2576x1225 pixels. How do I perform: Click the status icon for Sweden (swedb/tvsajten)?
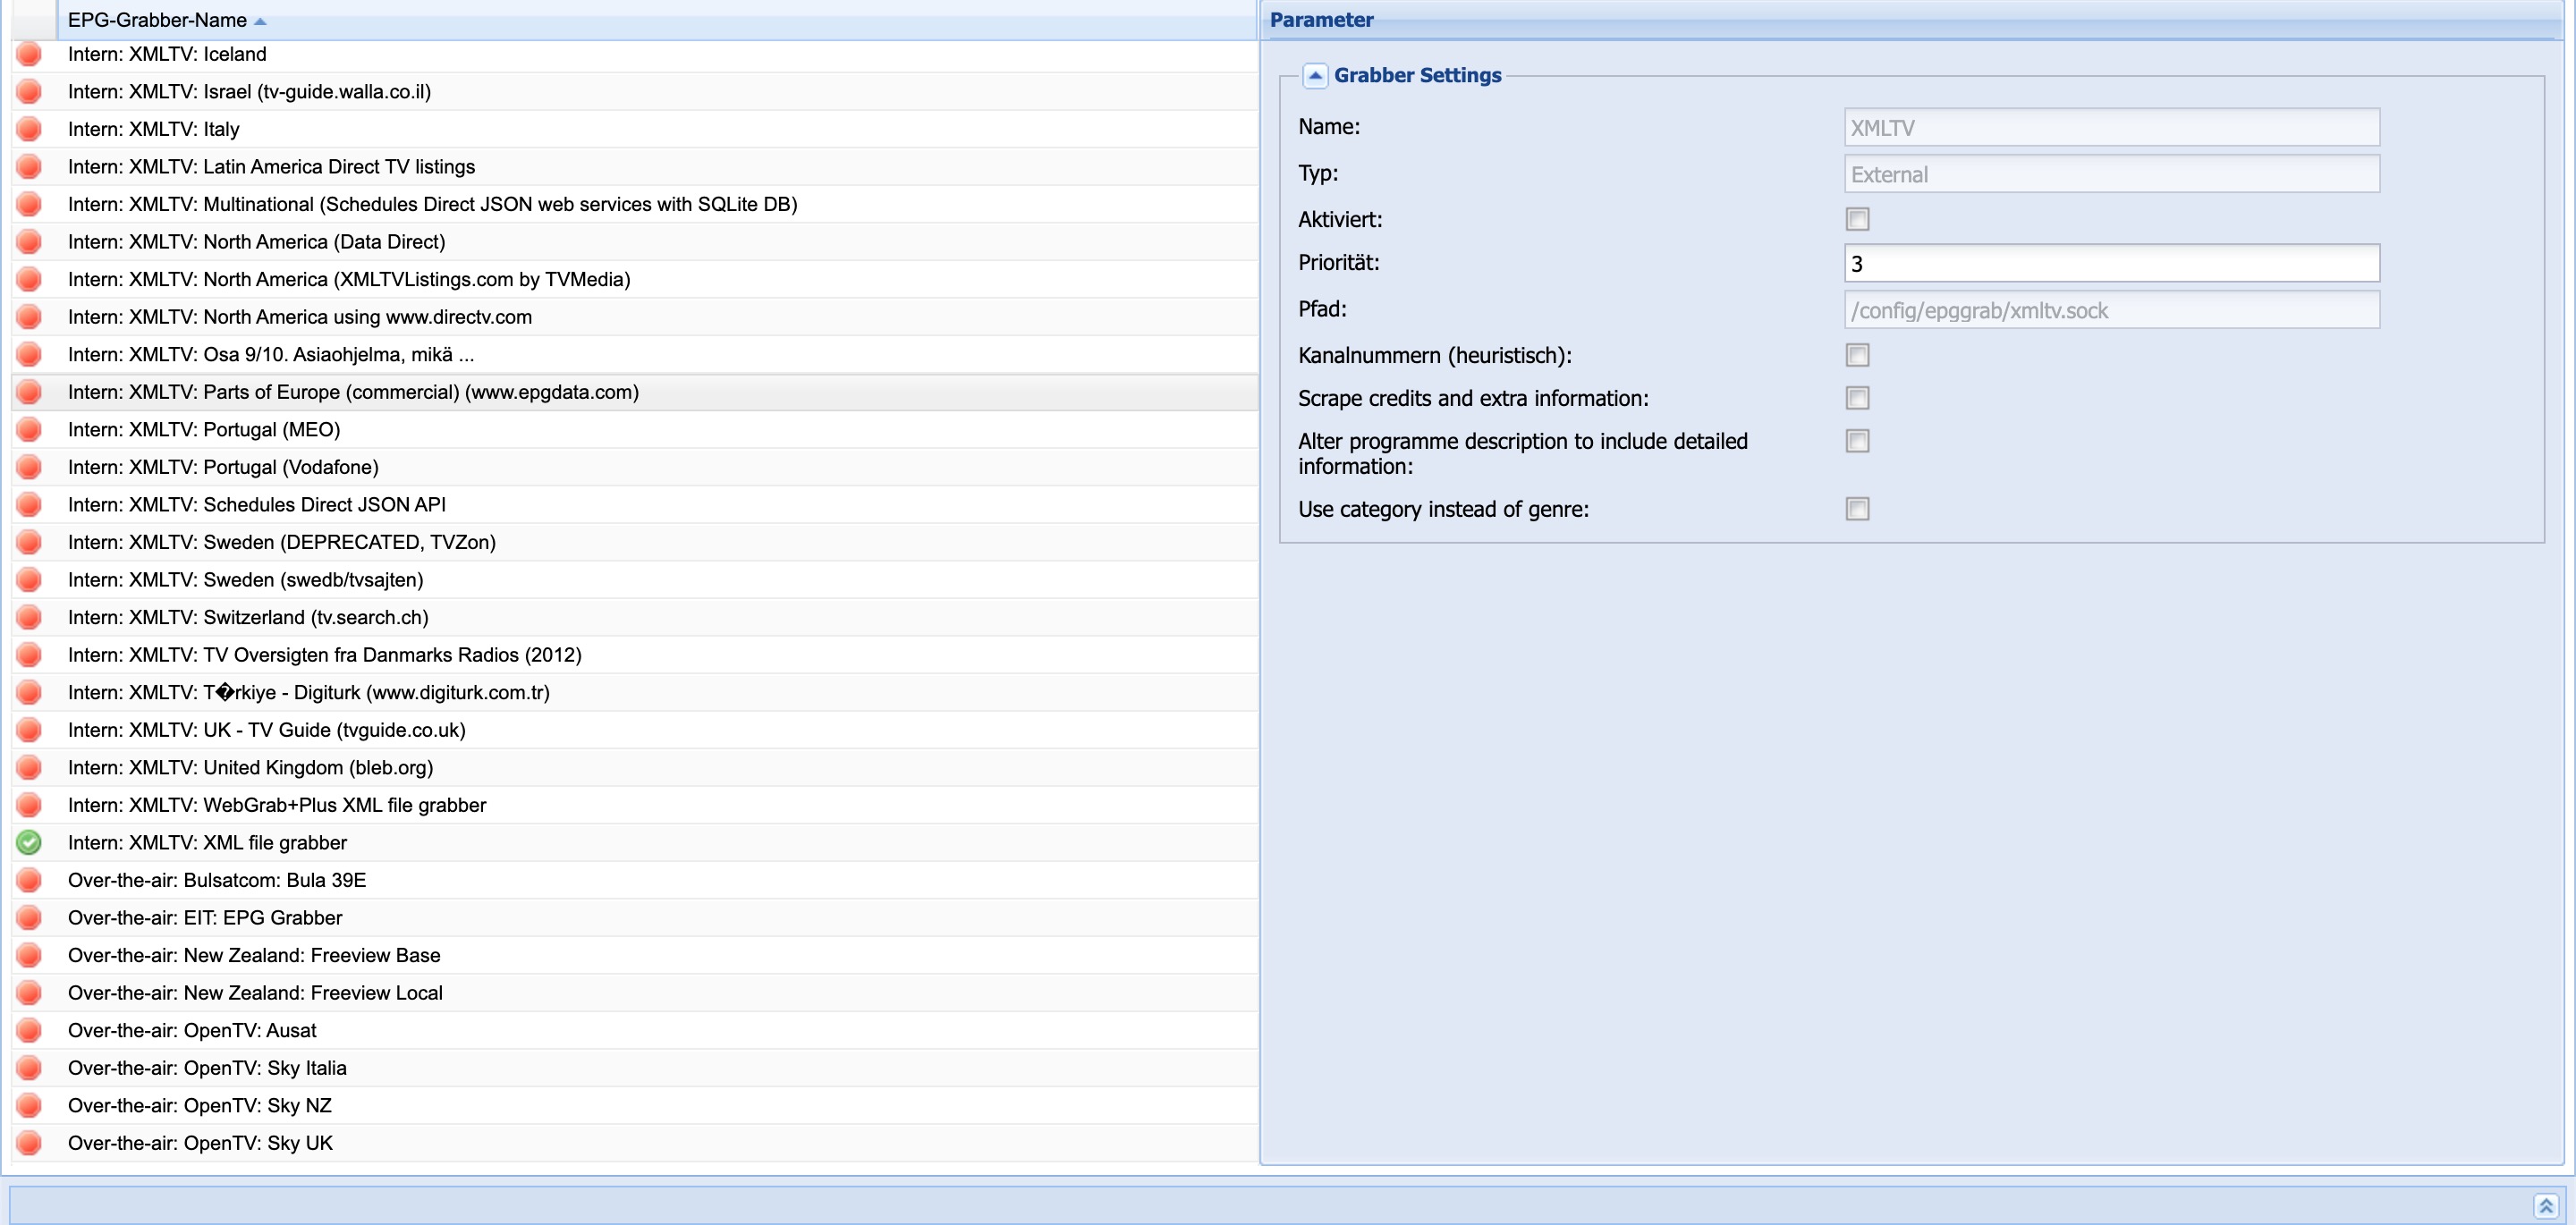click(29, 580)
